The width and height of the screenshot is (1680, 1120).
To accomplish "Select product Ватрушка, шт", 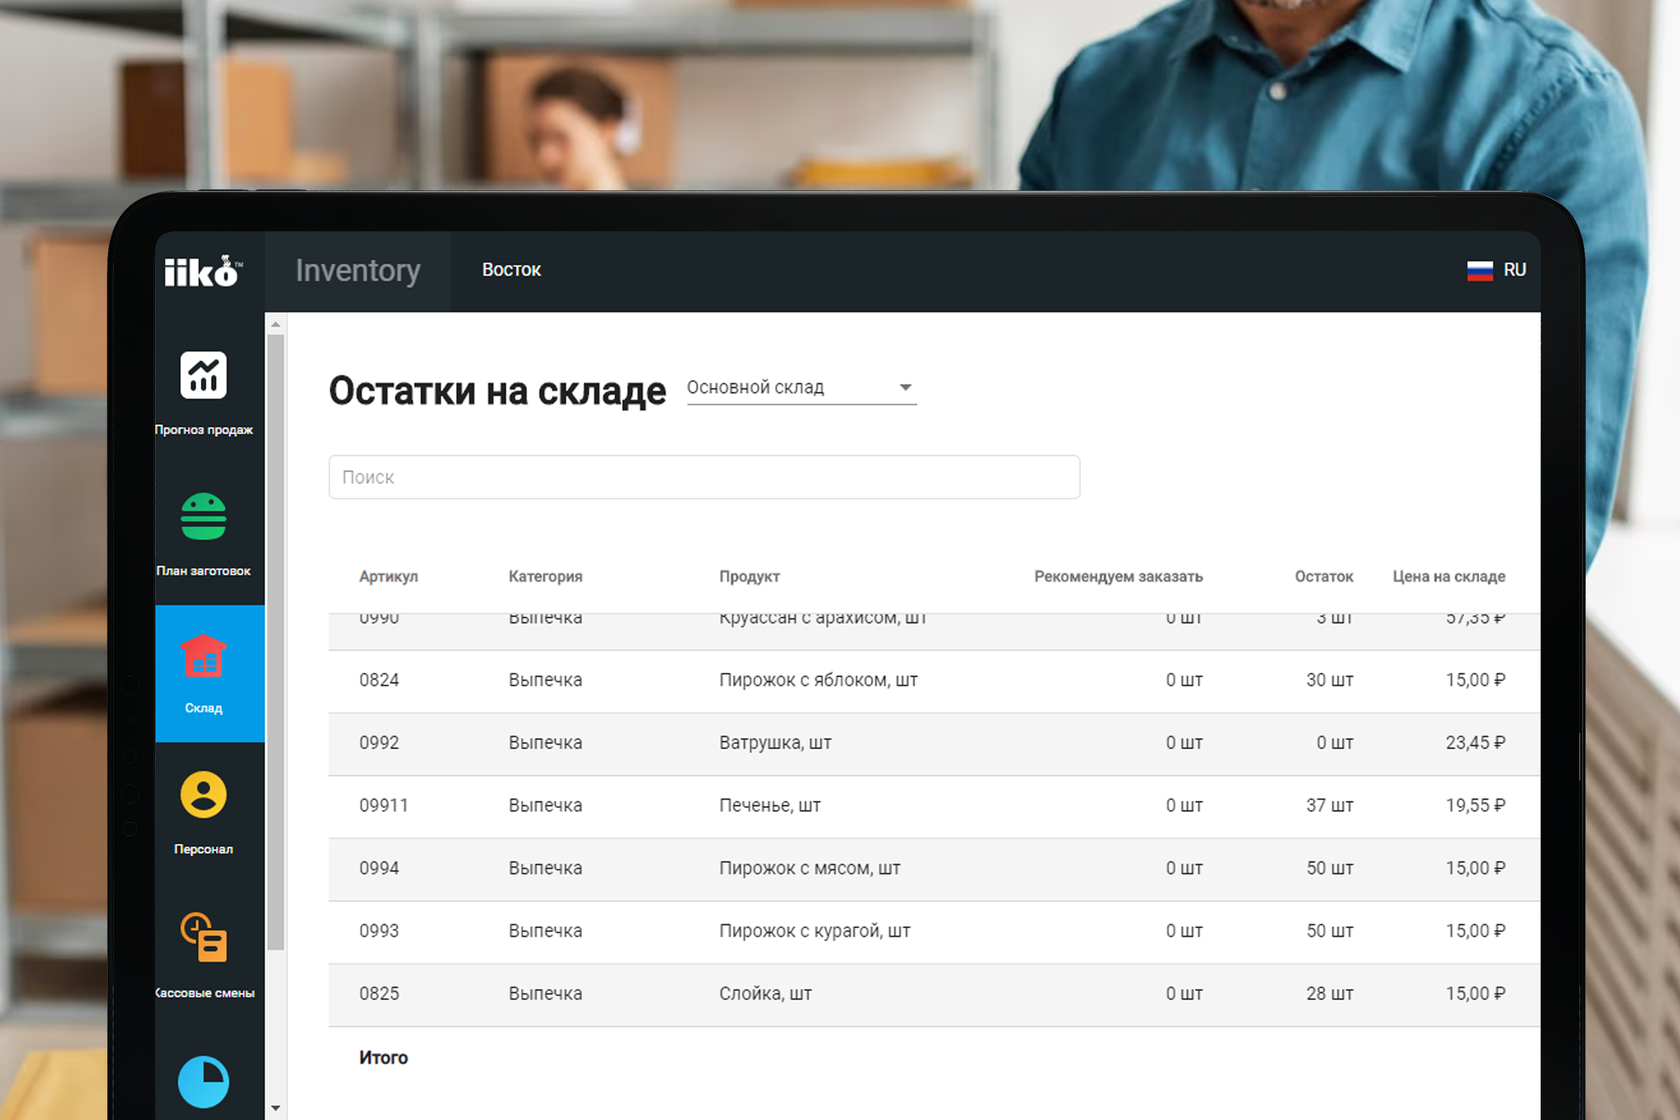I will tap(775, 743).
